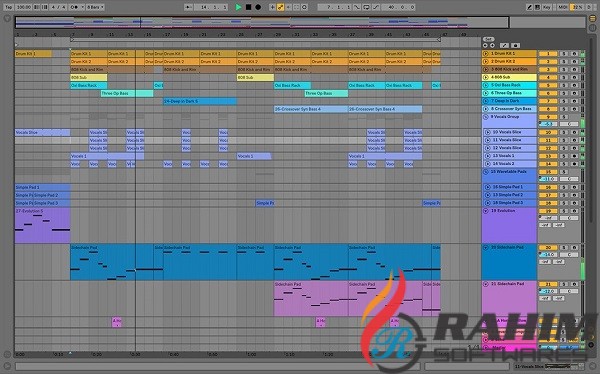Collapse the 15 Wavetable Pads group
600x374 pixels.
pyautogui.click(x=486, y=172)
